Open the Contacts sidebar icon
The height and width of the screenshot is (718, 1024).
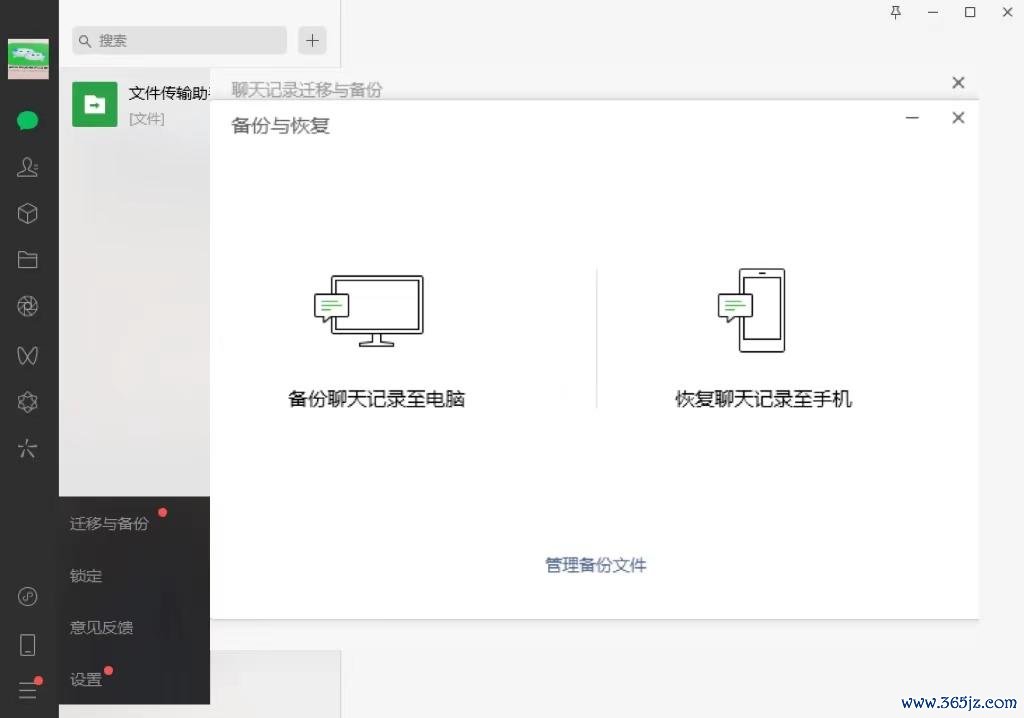point(27,167)
